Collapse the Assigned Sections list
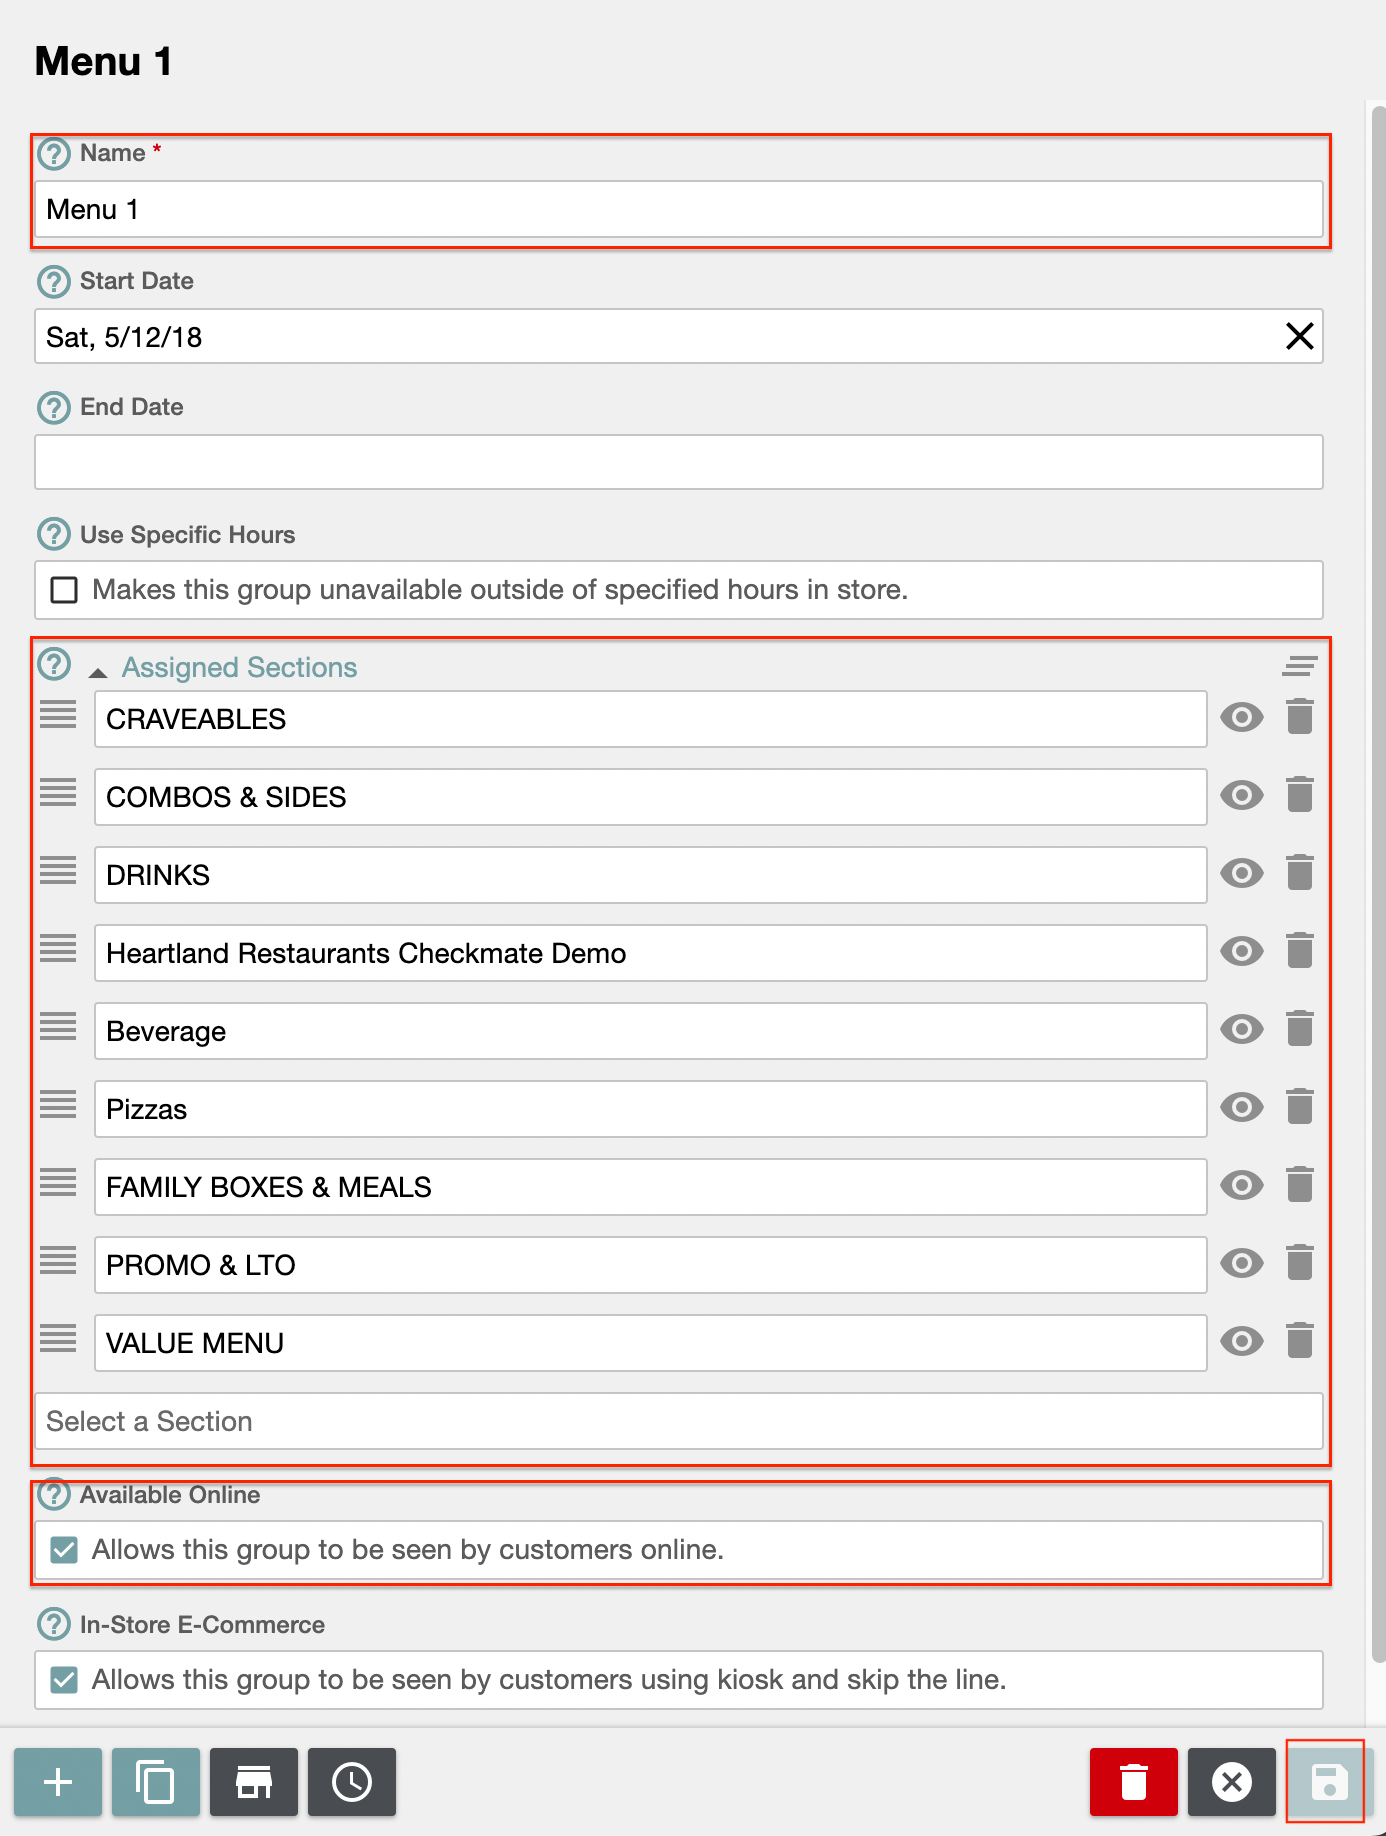Viewport: 1386px width, 1836px height. [98, 672]
